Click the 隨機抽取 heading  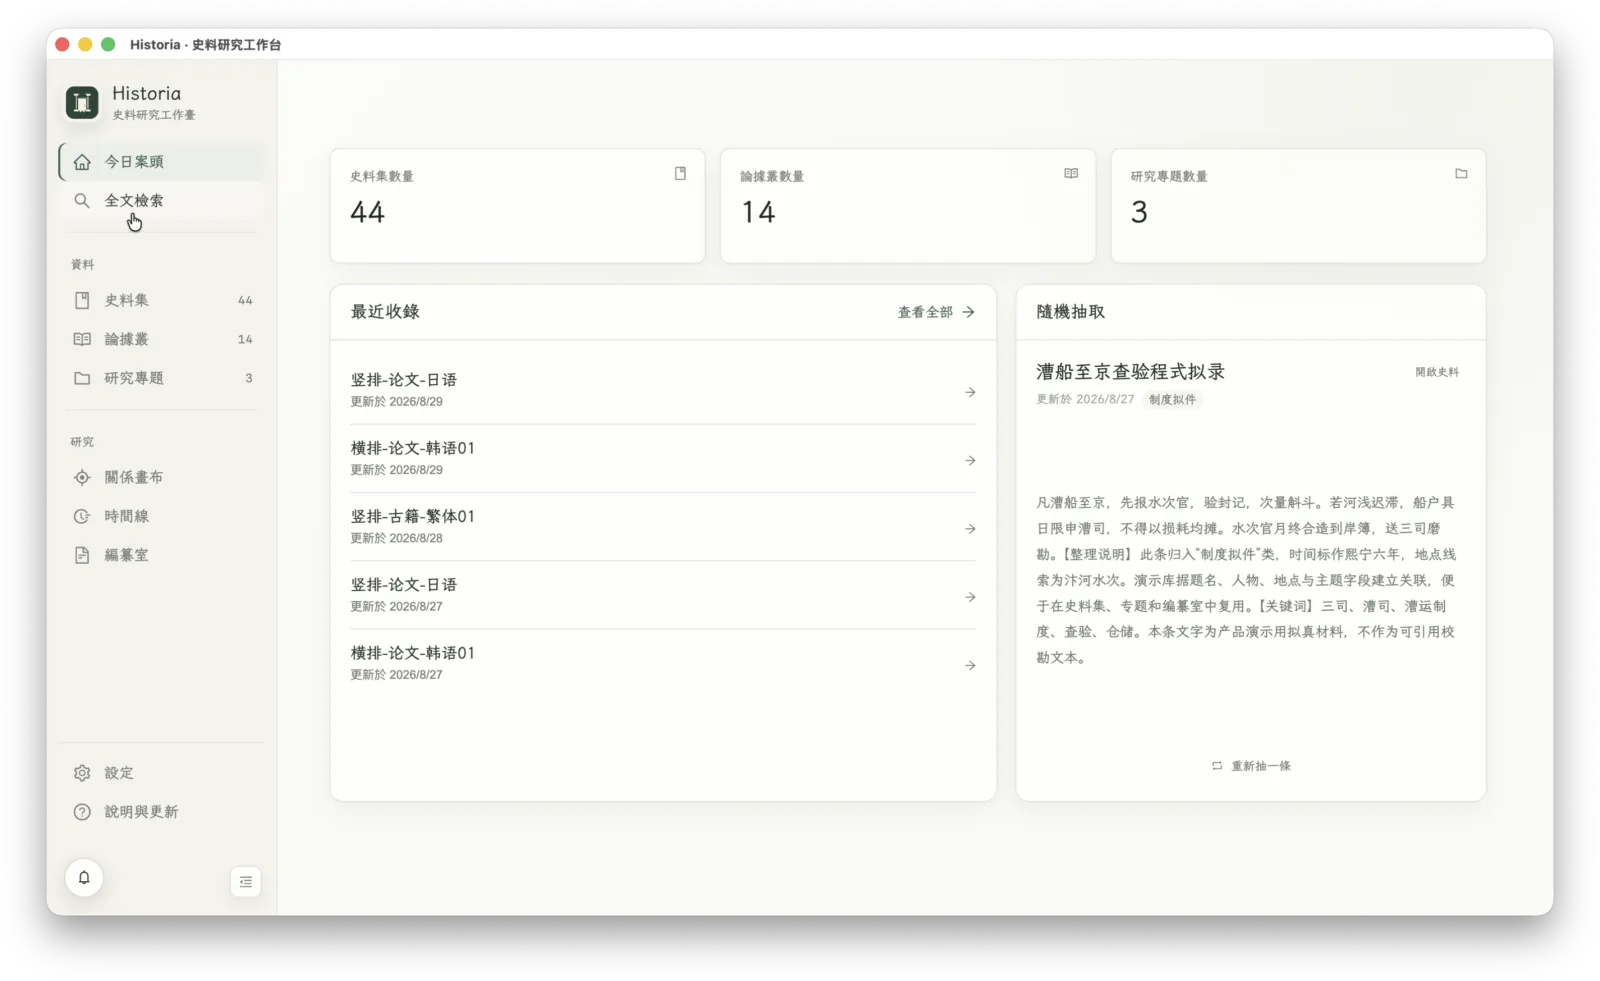tap(1070, 312)
